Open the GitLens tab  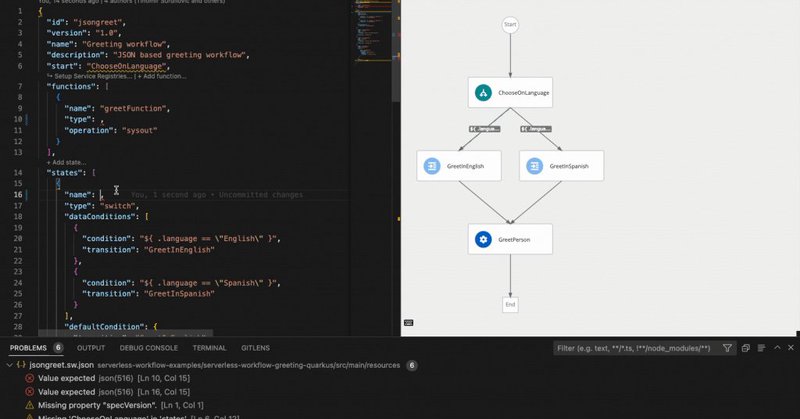[x=255, y=348]
